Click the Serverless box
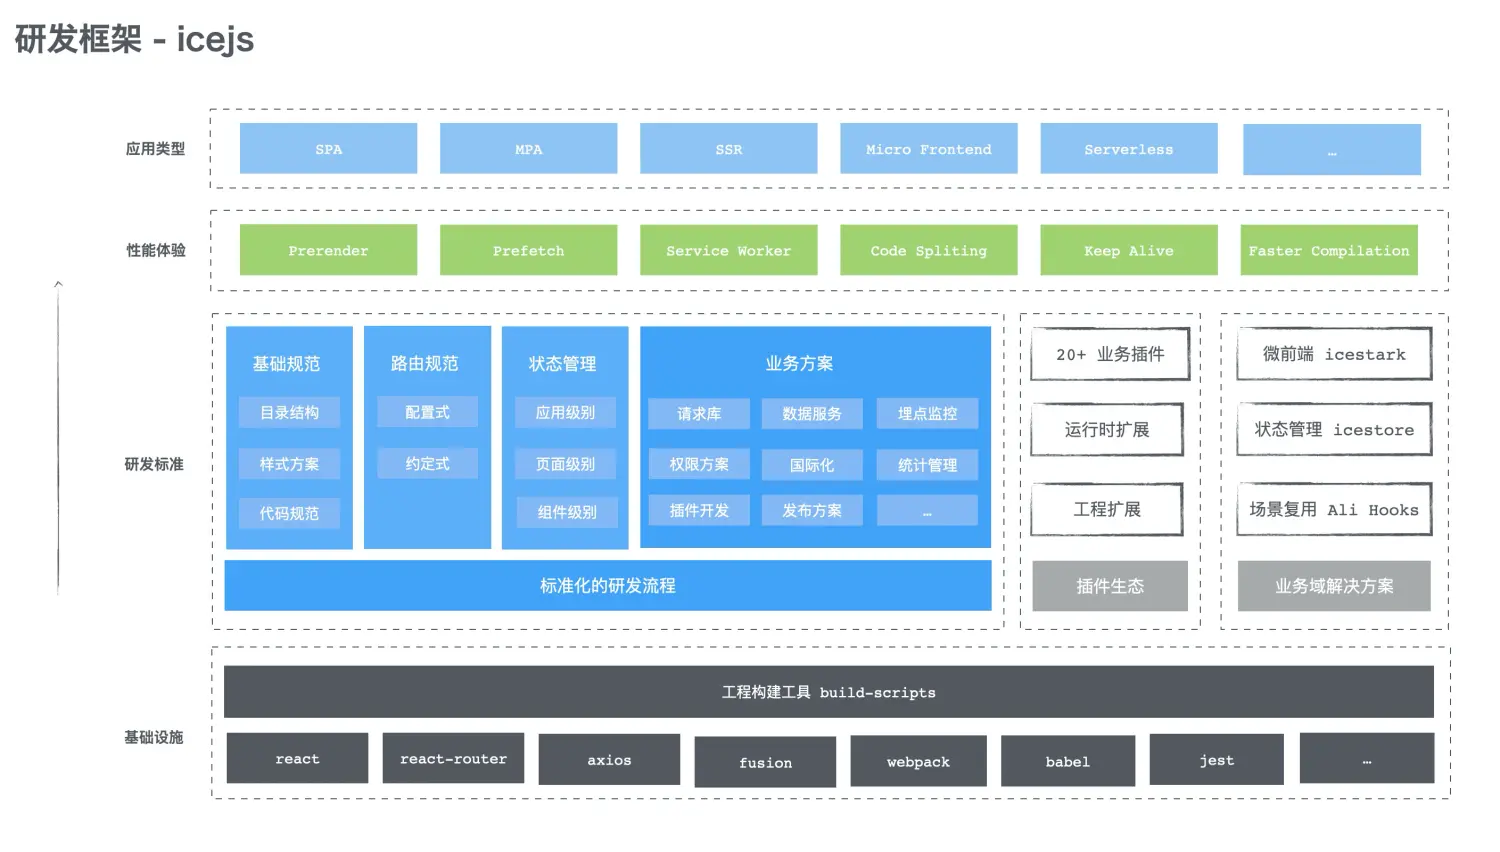Image resolution: width=1500 pixels, height=852 pixels. click(1129, 149)
